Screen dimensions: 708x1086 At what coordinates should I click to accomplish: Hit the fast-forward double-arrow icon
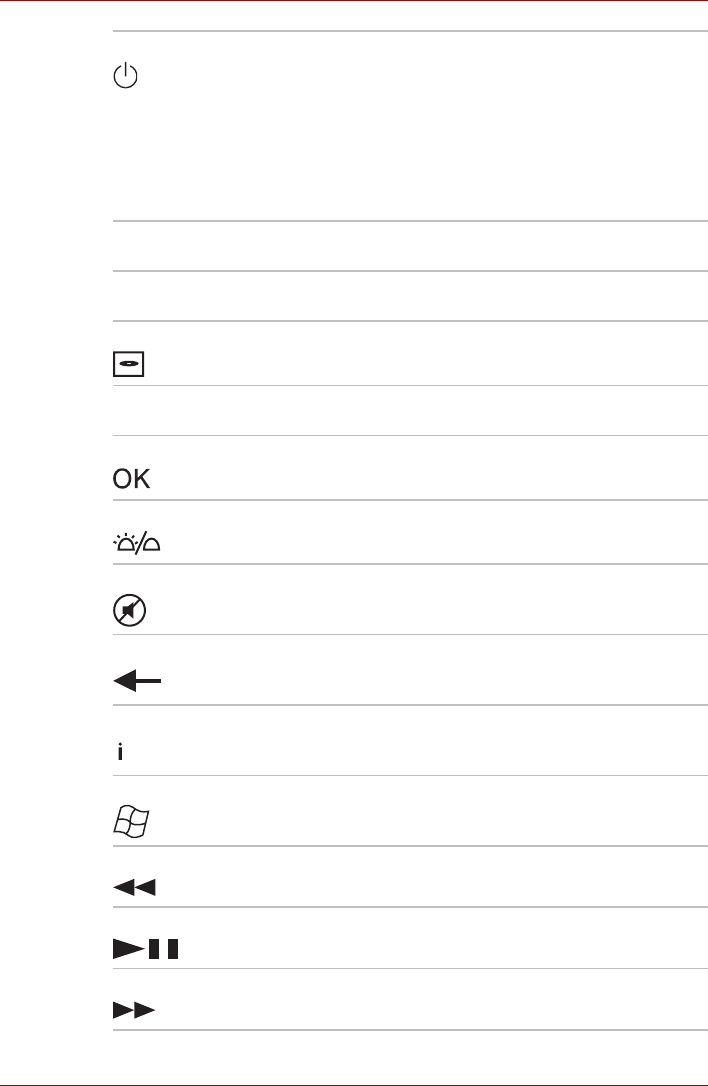[134, 1010]
